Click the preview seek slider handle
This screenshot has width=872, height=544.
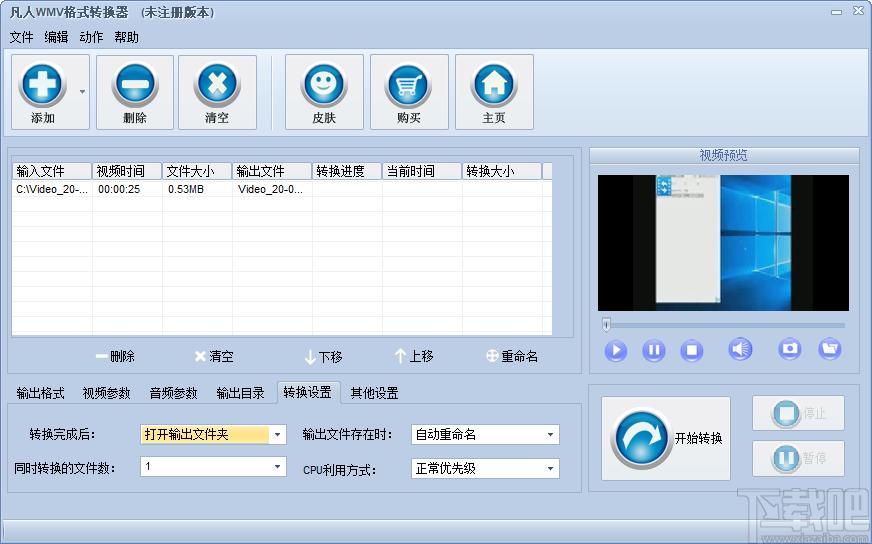[607, 324]
